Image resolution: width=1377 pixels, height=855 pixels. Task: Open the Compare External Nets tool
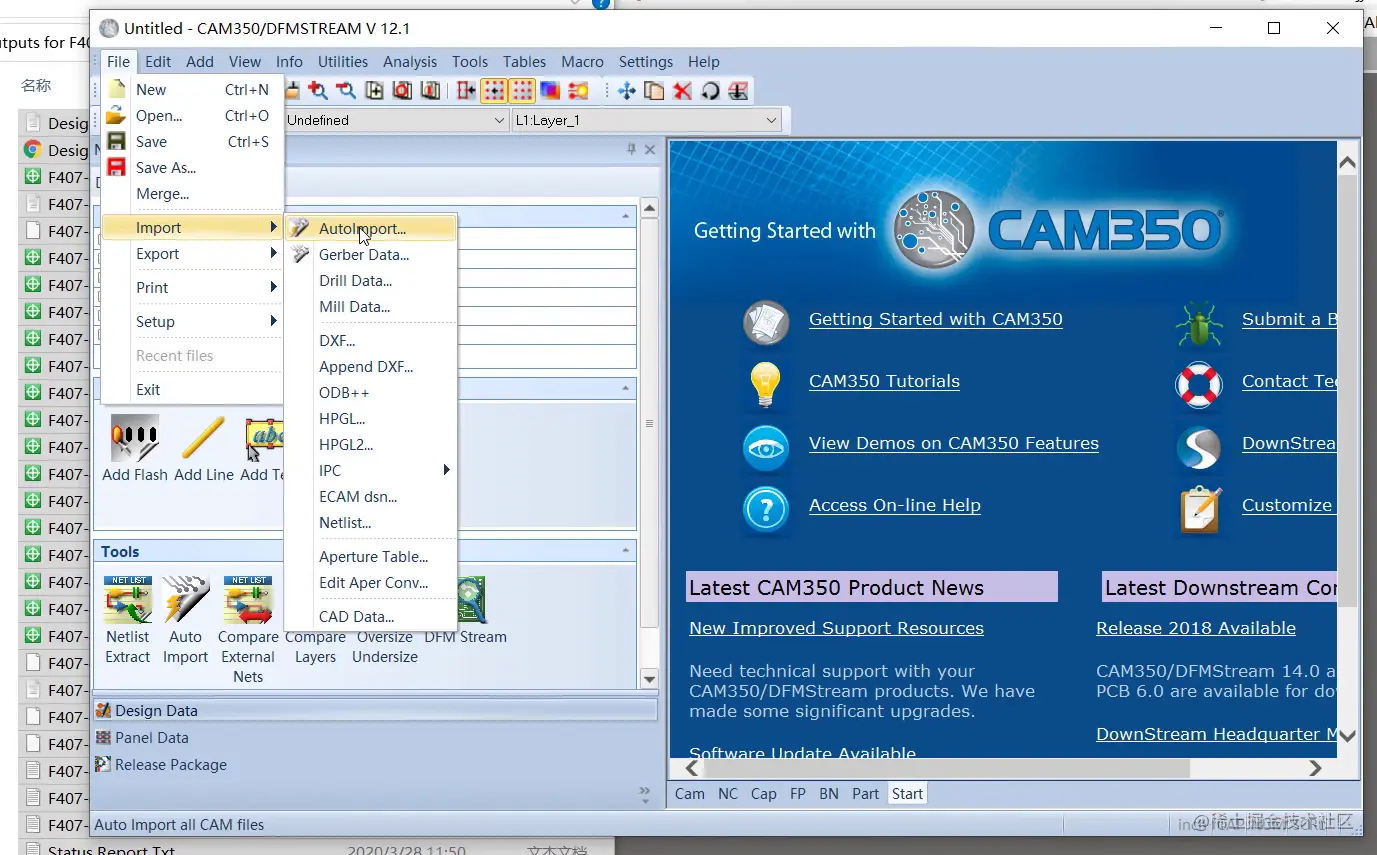(x=248, y=600)
